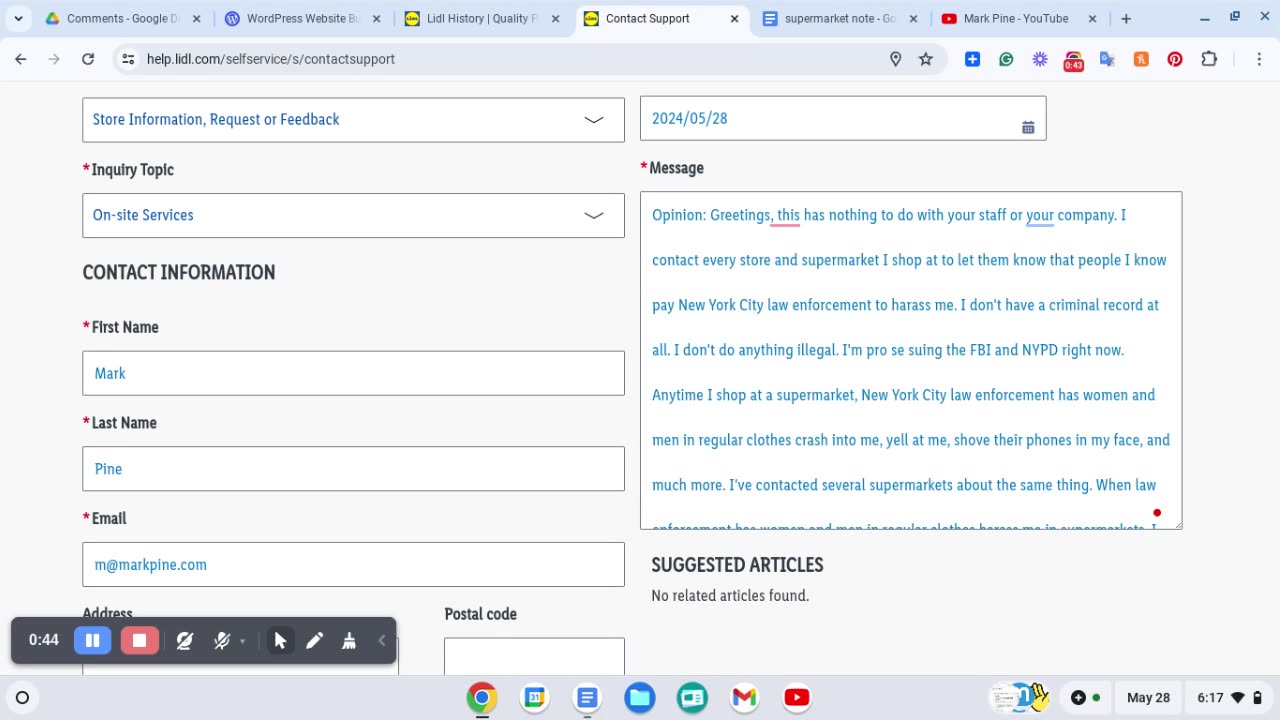Open the Grammarly extension

[x=1006, y=59]
